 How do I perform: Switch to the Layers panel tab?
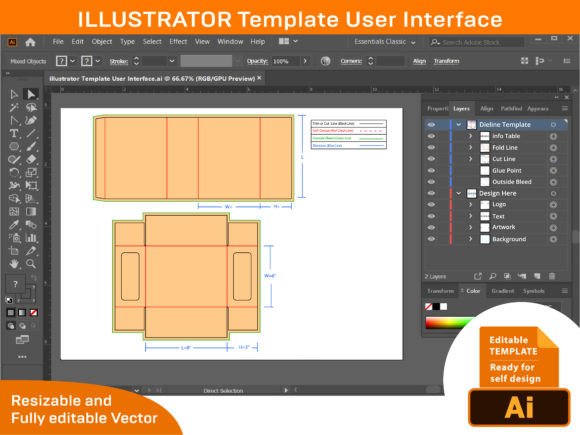point(462,108)
